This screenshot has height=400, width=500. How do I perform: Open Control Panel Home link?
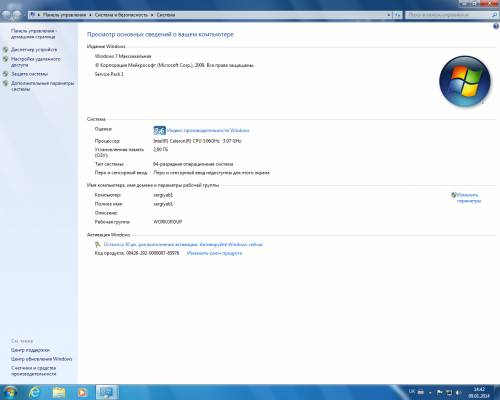[33, 34]
